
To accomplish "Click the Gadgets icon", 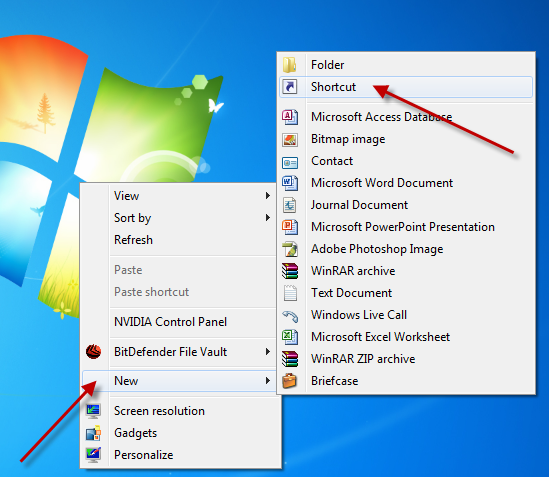I will pos(93,433).
